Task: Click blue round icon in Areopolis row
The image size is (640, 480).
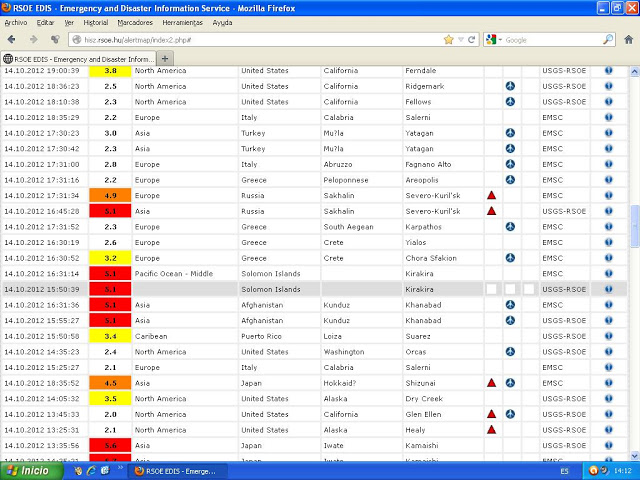Action: [510, 180]
